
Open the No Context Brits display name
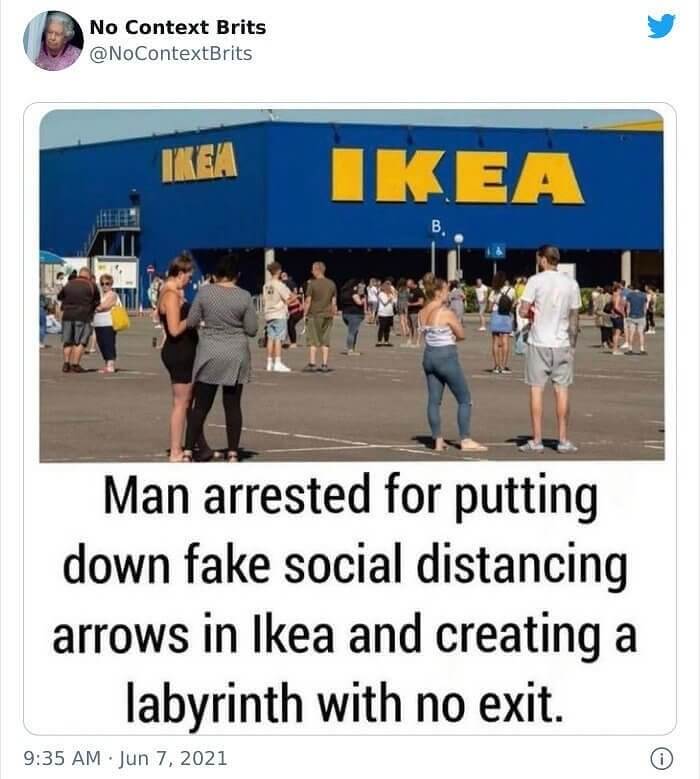point(178,27)
